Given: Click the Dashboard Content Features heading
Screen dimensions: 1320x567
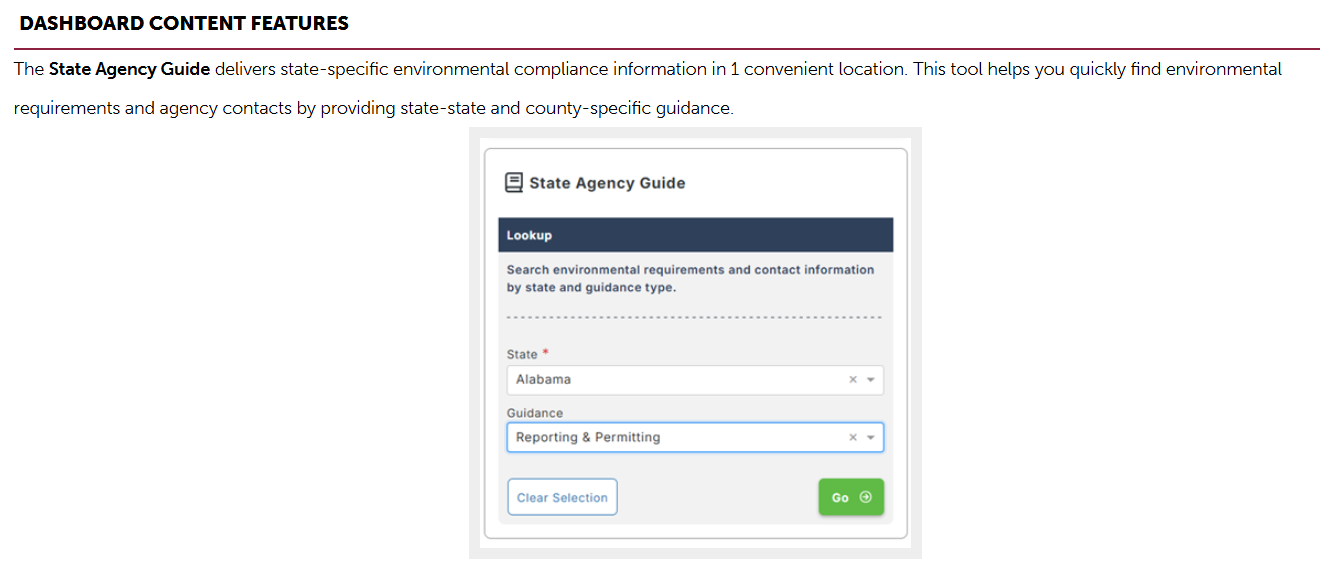Looking at the screenshot, I should [184, 23].
